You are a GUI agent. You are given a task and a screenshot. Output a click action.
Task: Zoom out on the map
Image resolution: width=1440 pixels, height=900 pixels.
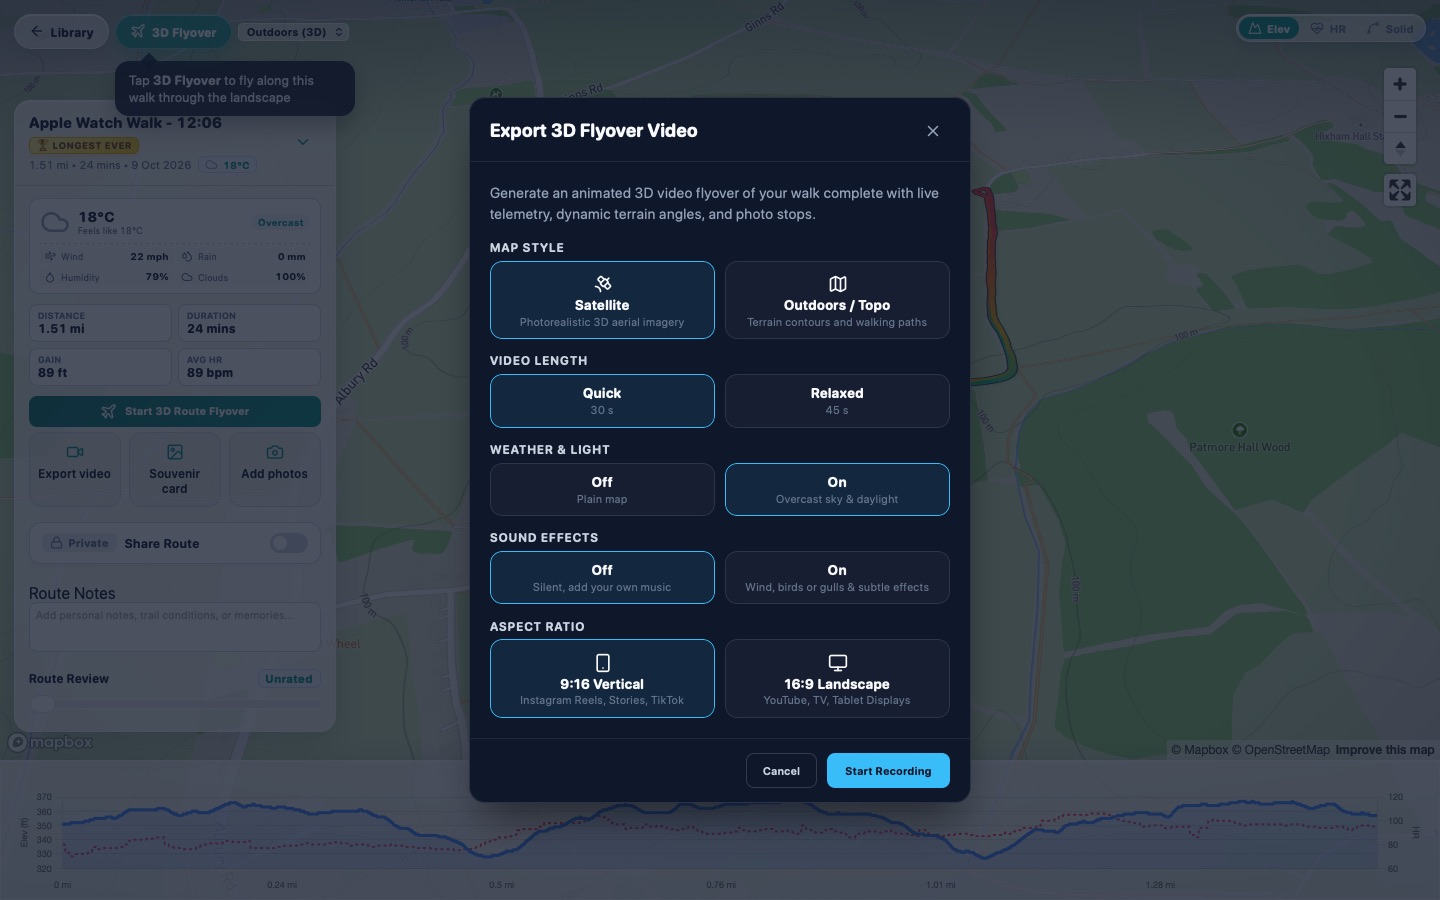(x=1400, y=117)
